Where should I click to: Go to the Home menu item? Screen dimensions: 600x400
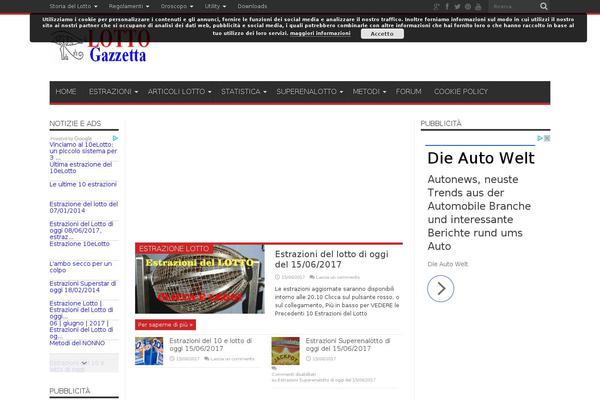(x=66, y=91)
